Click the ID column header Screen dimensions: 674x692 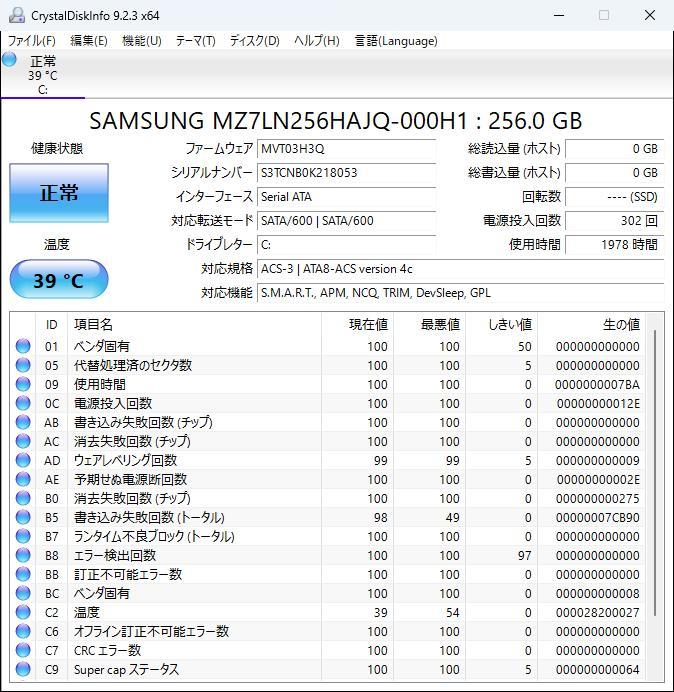click(52, 324)
